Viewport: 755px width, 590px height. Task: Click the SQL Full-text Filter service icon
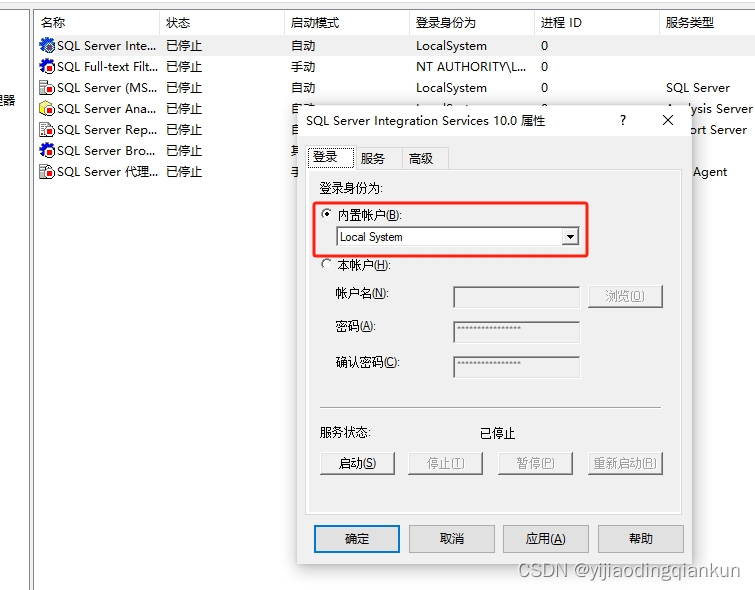(47, 66)
